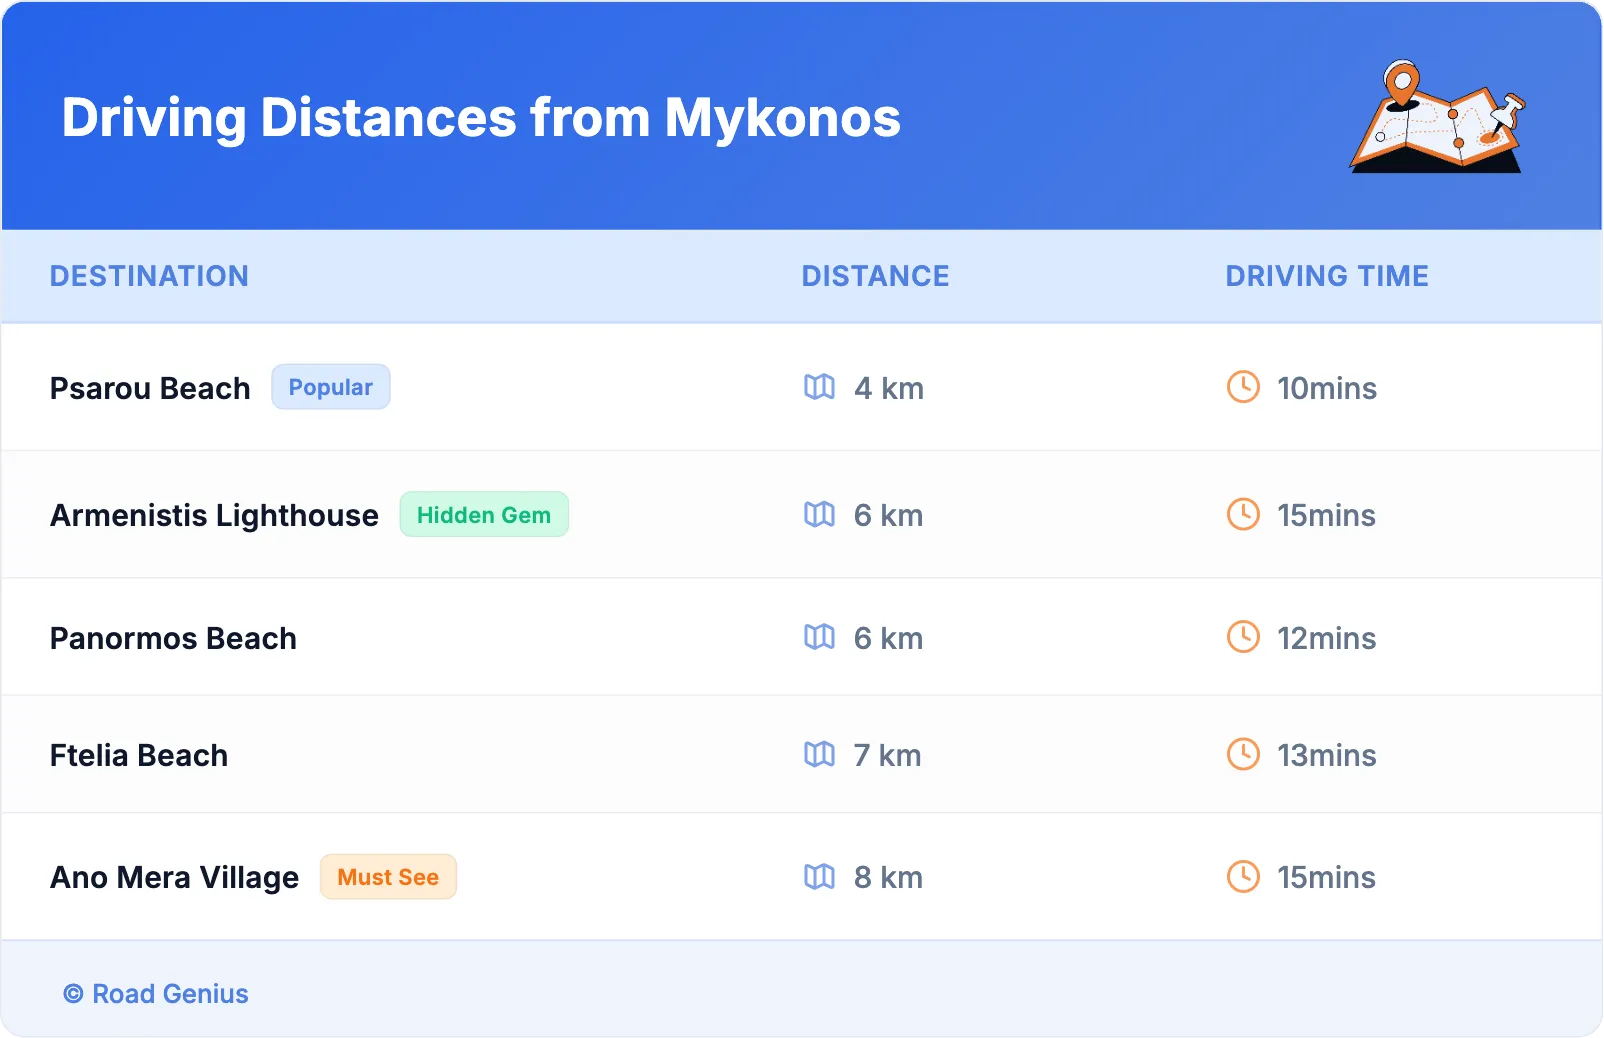Click the 4 km distance value

pyautogui.click(x=889, y=388)
